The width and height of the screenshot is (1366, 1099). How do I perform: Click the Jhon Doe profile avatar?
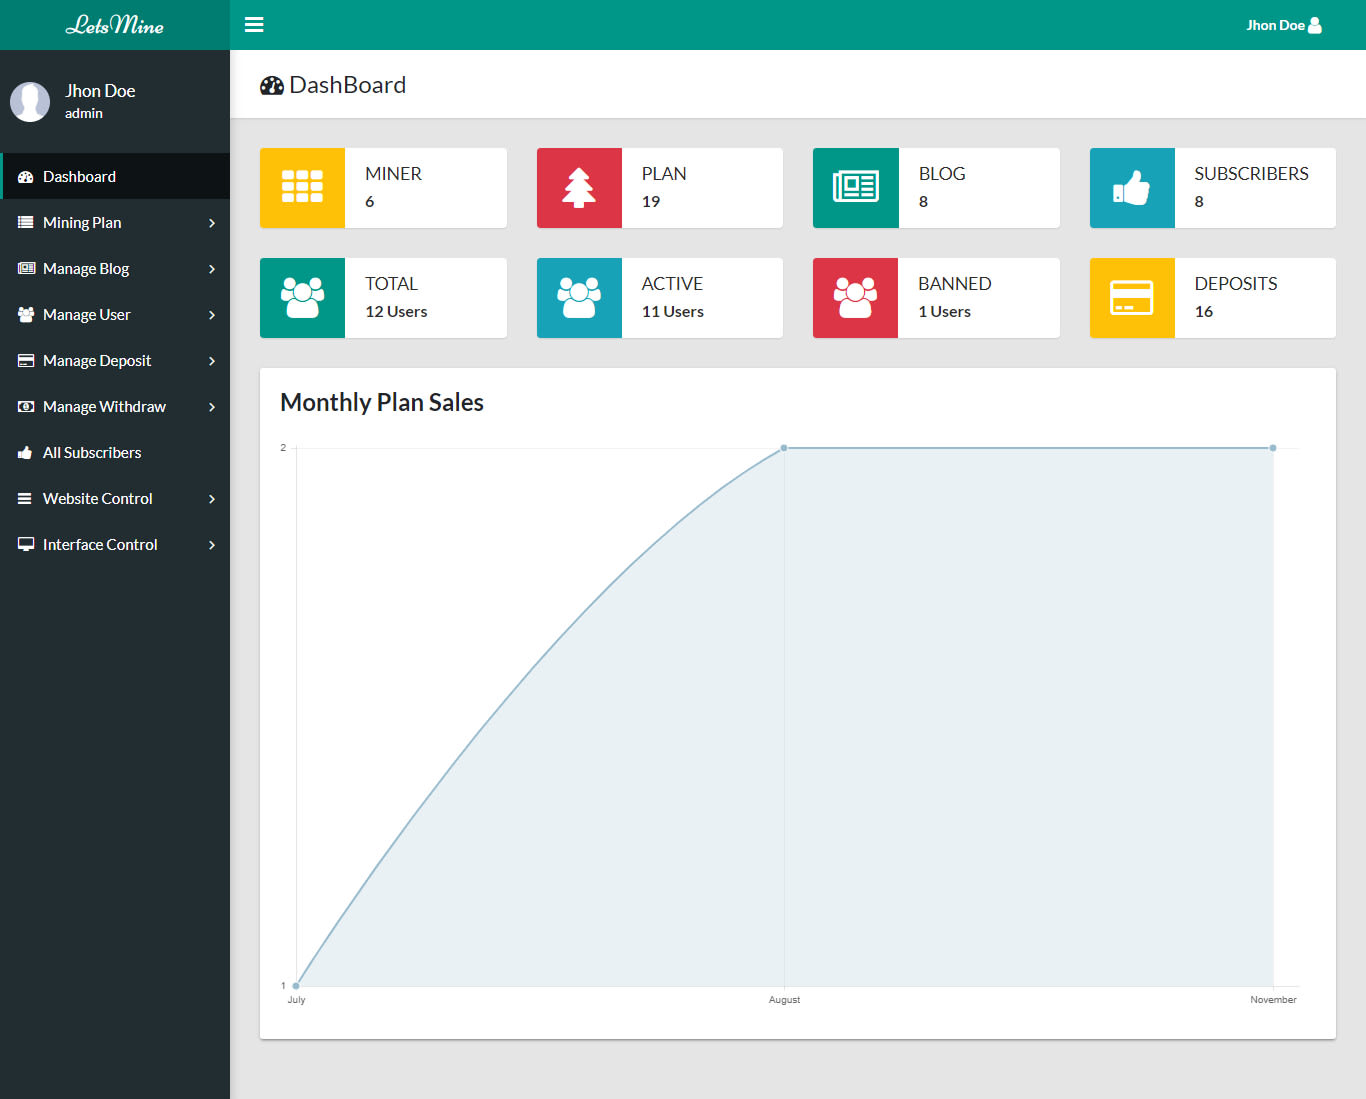tap(30, 101)
